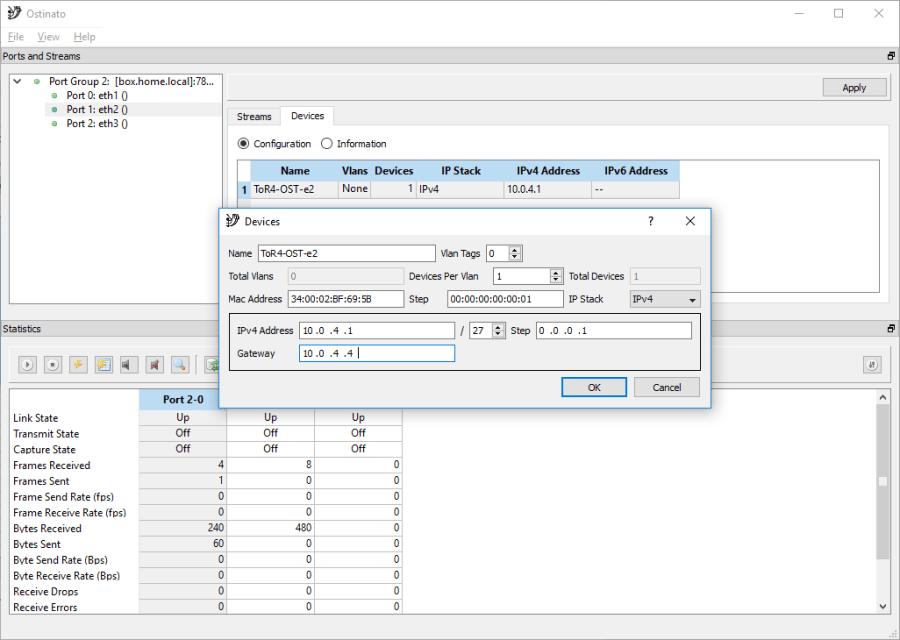Increase Devices Per Vlan with the up arrow

(556, 273)
